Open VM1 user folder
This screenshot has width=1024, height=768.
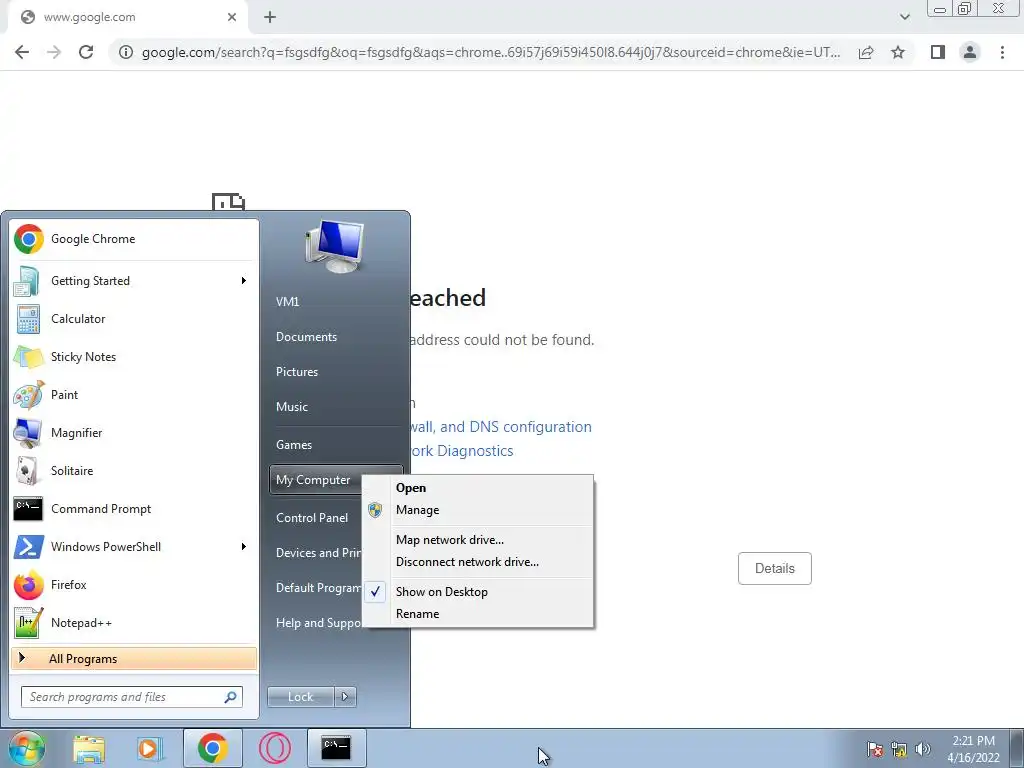[336, 302]
